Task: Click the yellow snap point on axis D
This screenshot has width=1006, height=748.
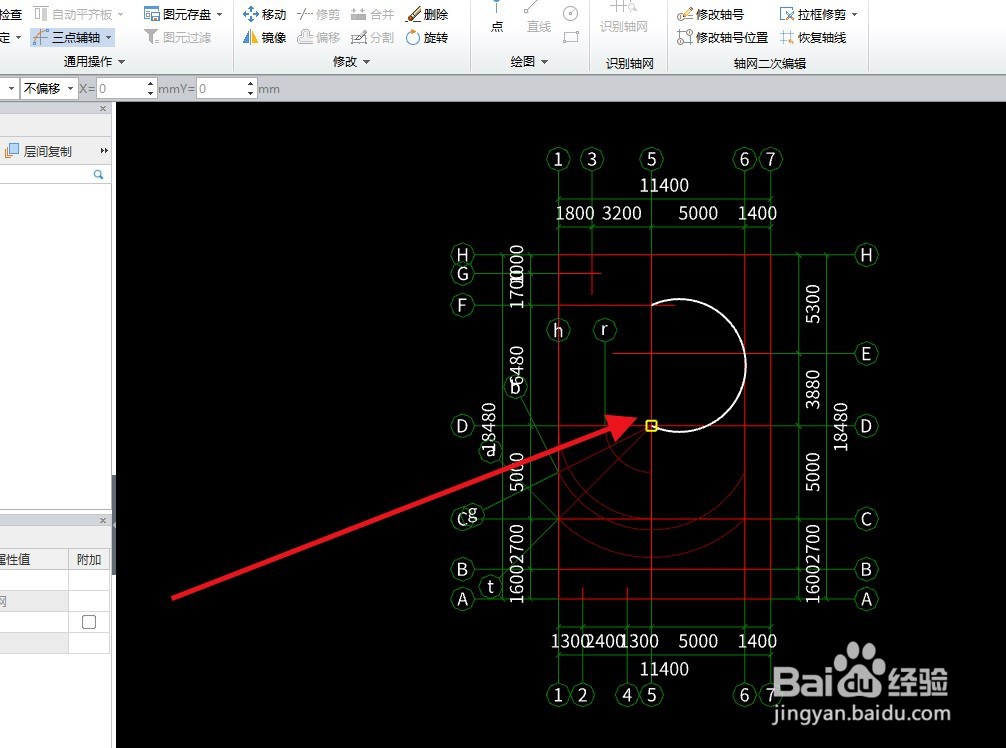Action: click(x=651, y=426)
